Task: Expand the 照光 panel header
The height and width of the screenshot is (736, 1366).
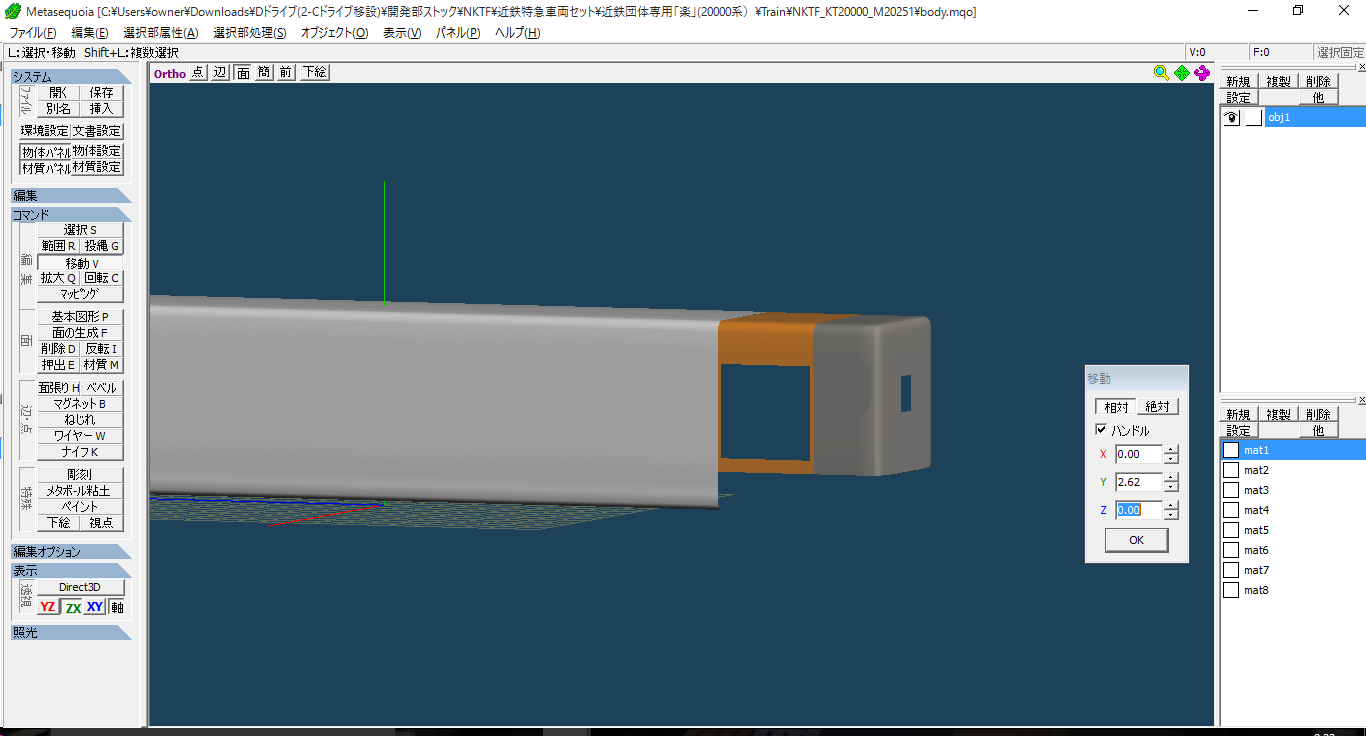Action: tap(71, 632)
